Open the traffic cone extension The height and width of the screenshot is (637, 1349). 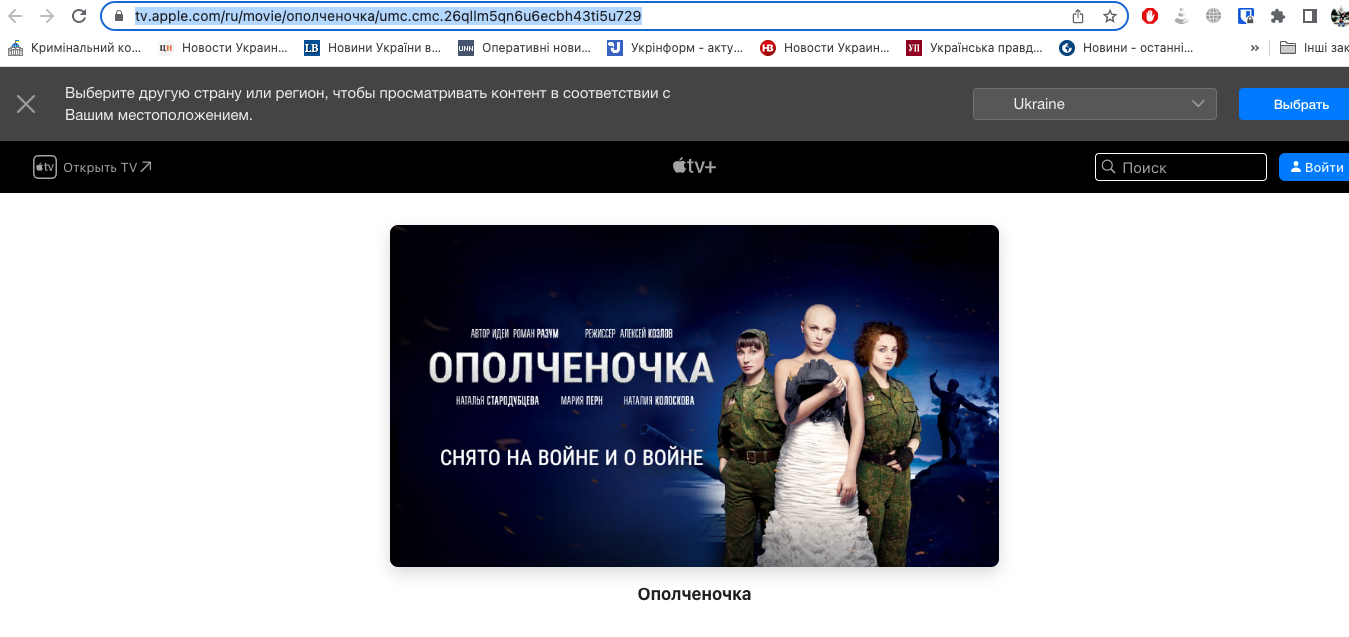click(x=1181, y=16)
